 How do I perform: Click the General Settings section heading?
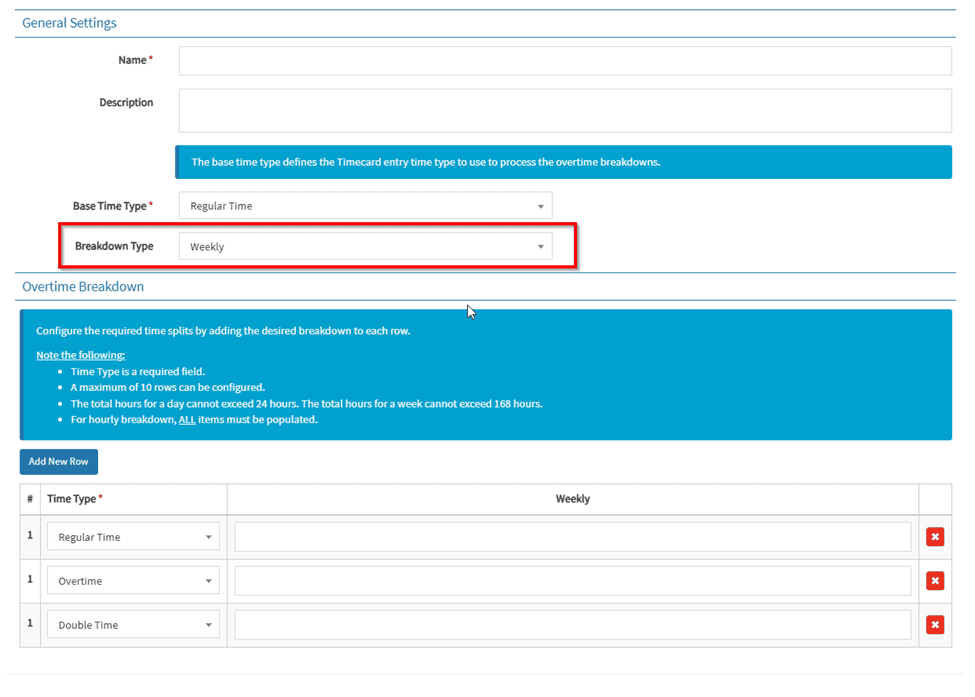point(69,23)
